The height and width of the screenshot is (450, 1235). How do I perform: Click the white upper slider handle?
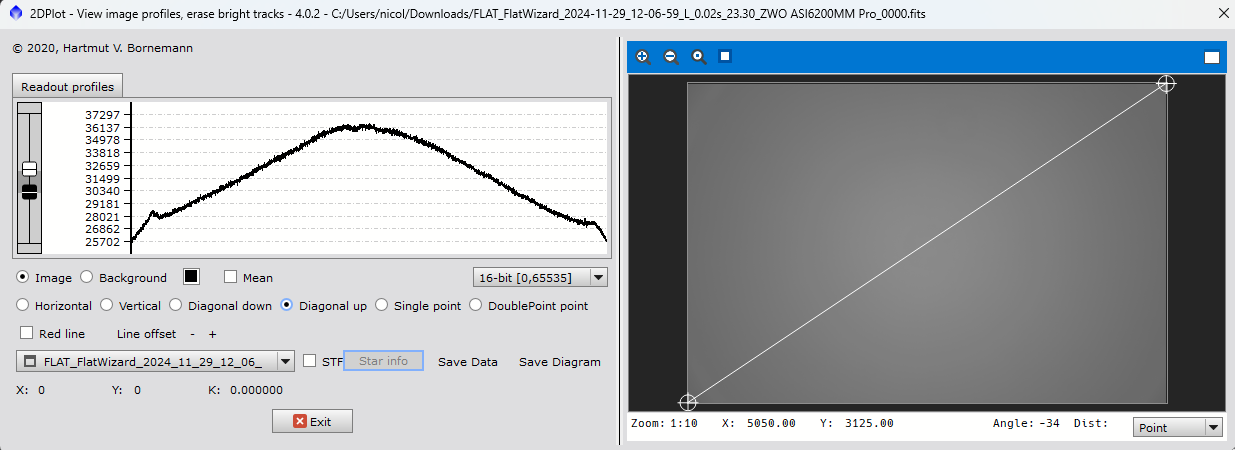coord(29,168)
